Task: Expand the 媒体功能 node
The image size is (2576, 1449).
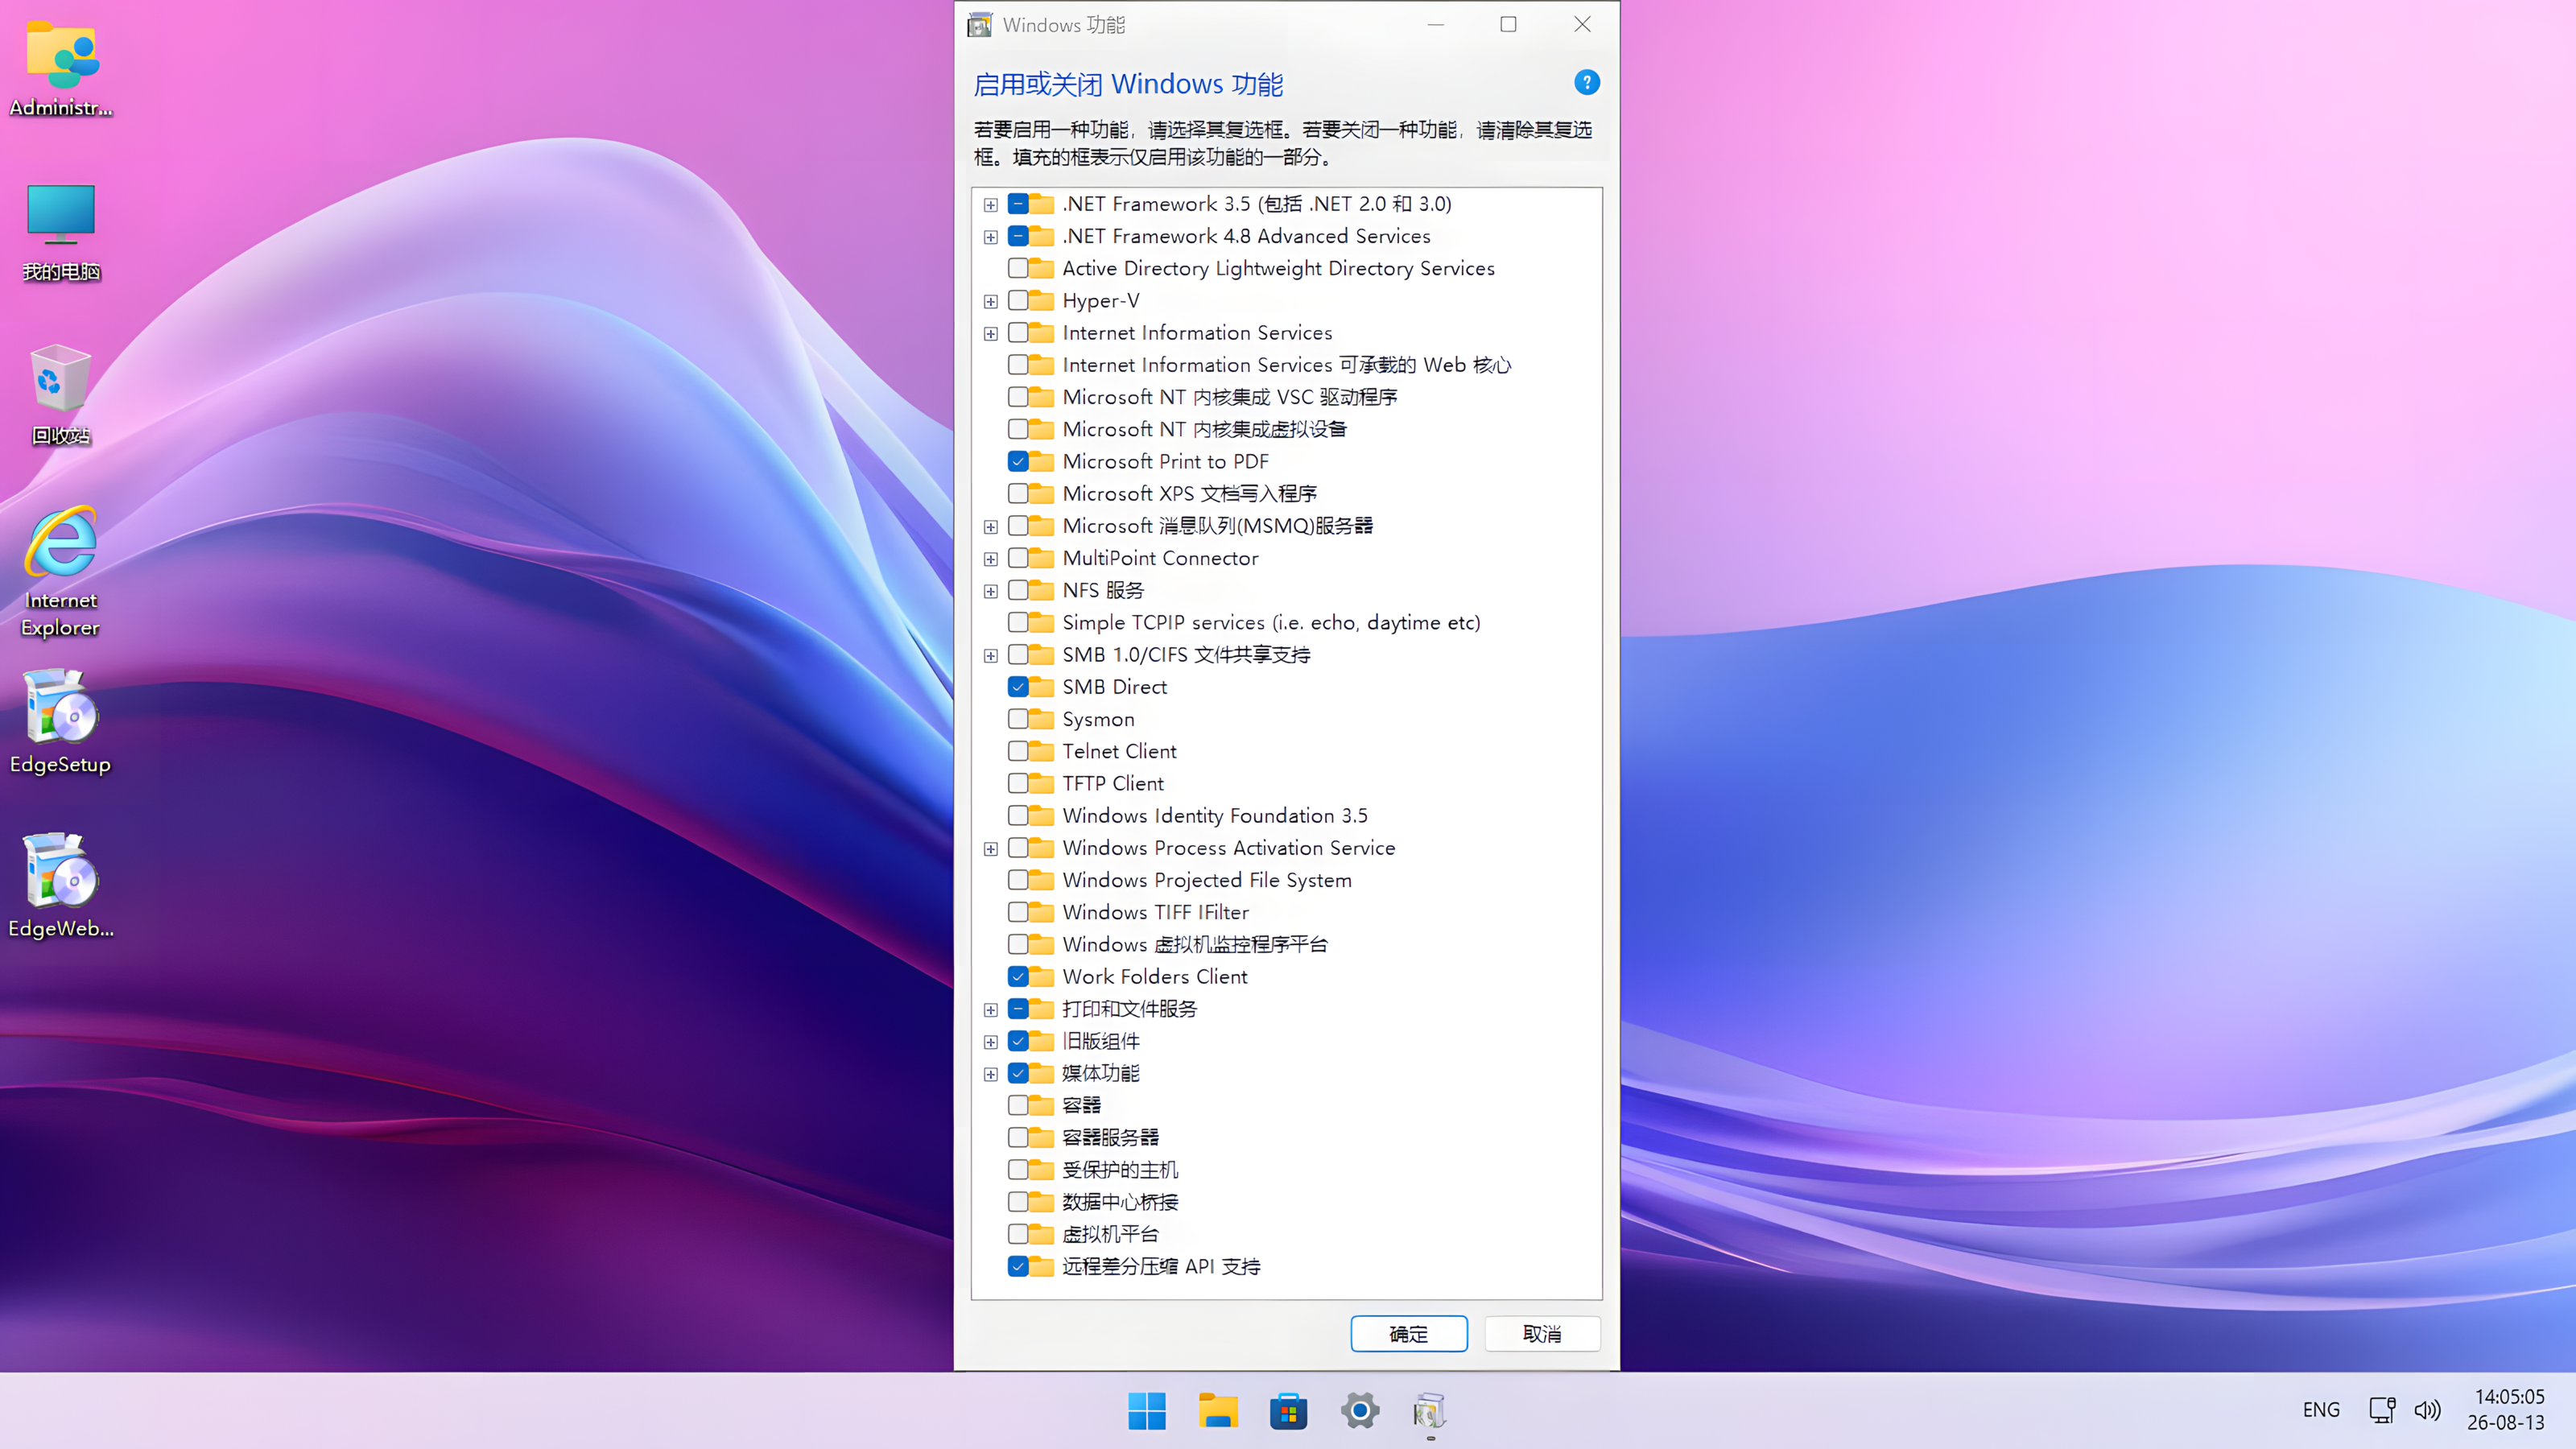Action: 991,1074
